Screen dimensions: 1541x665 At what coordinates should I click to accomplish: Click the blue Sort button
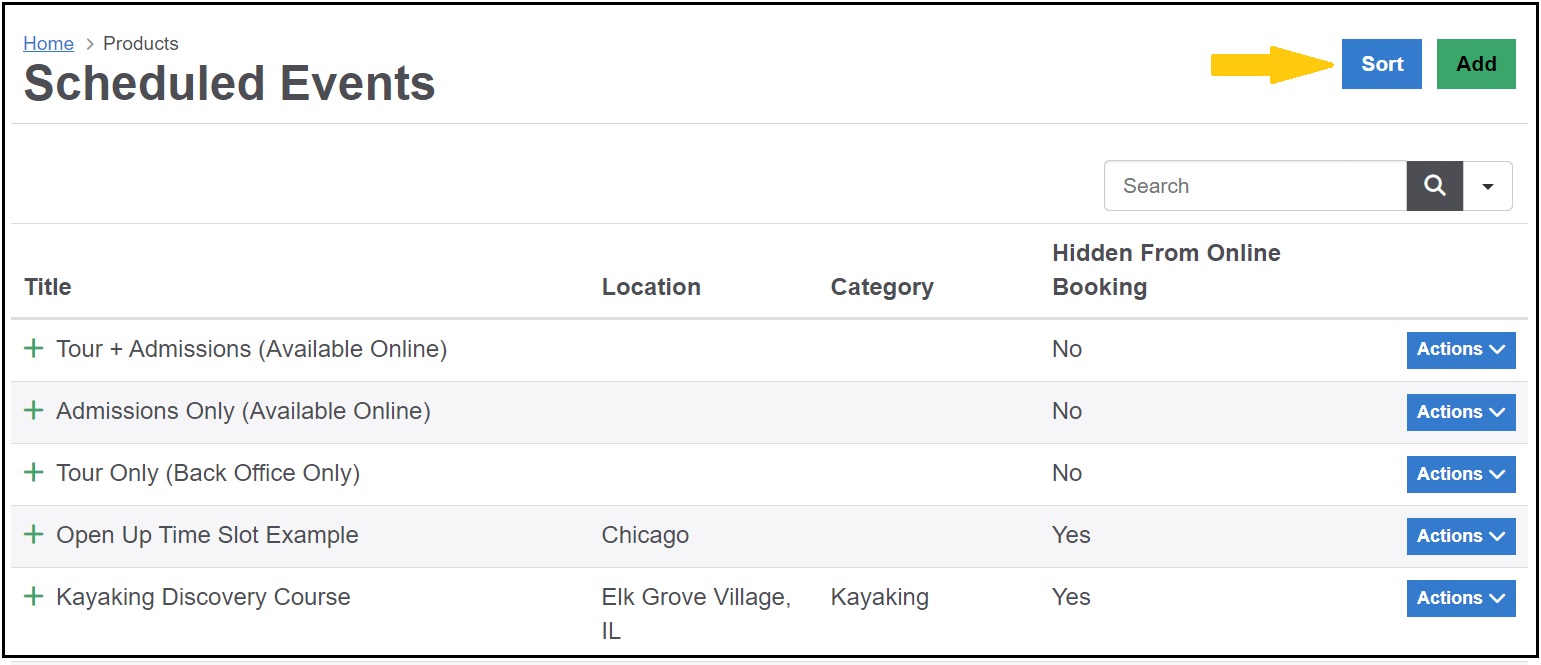pos(1382,64)
